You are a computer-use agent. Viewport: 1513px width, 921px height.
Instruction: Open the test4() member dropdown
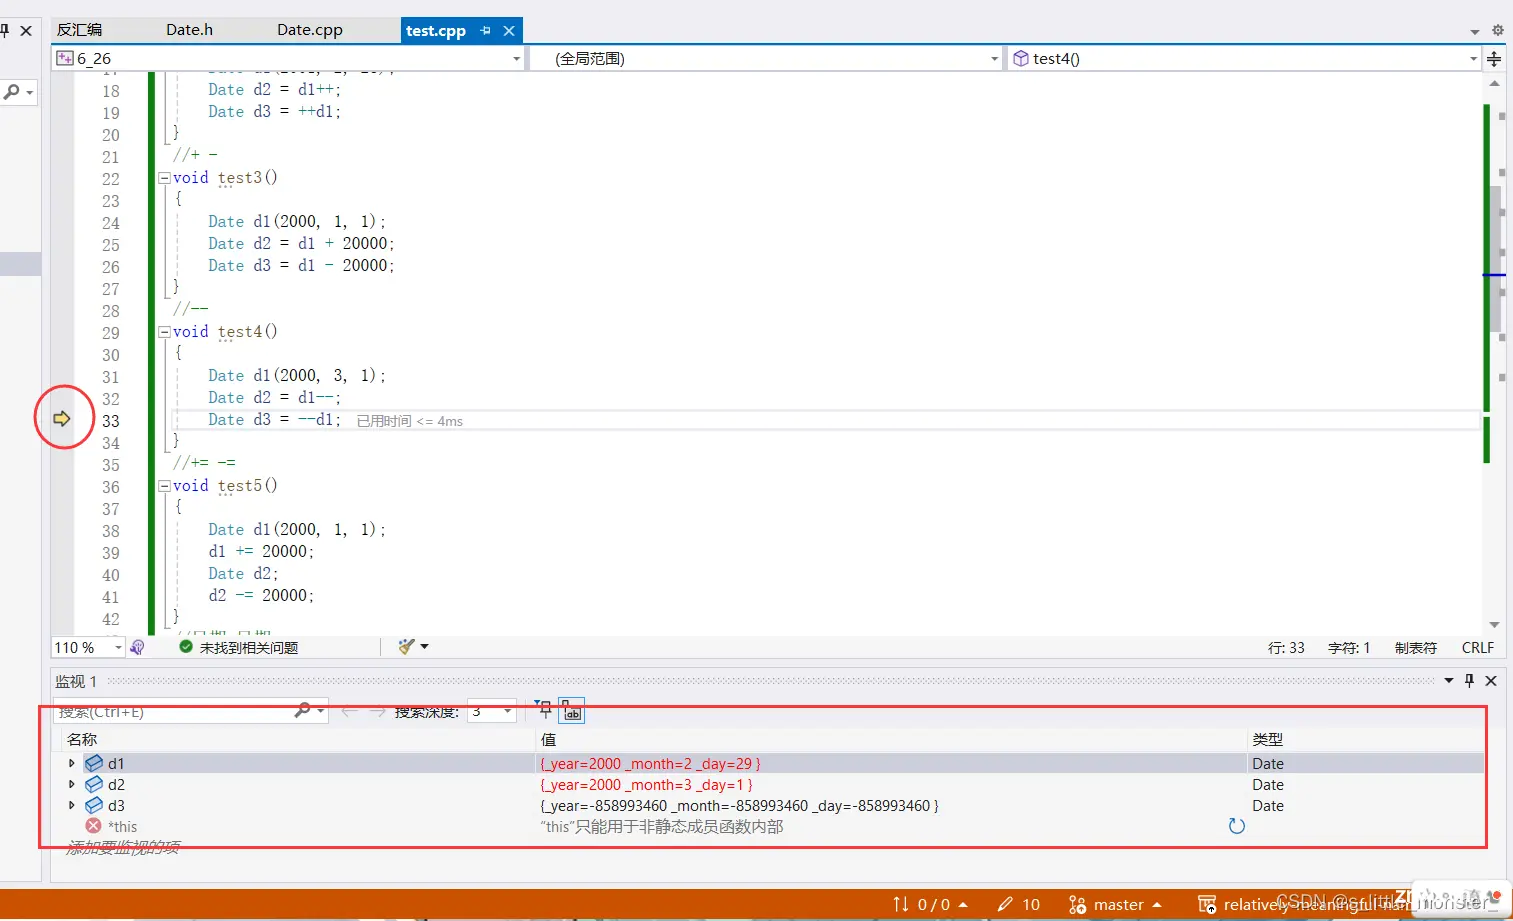tap(1244, 59)
